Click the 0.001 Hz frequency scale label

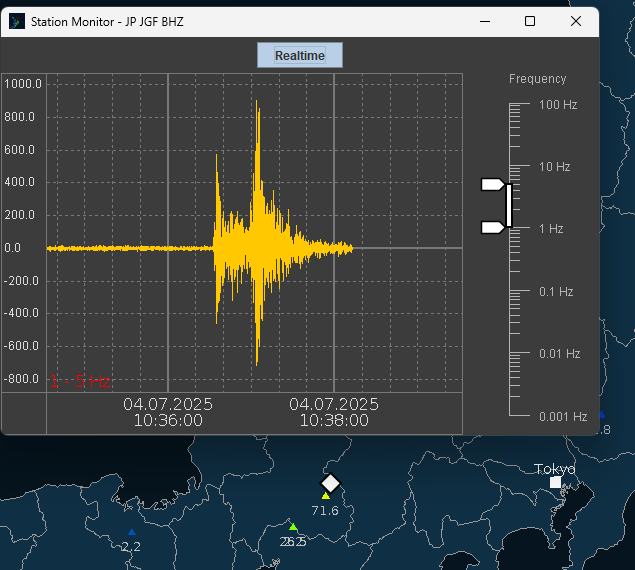click(x=563, y=416)
